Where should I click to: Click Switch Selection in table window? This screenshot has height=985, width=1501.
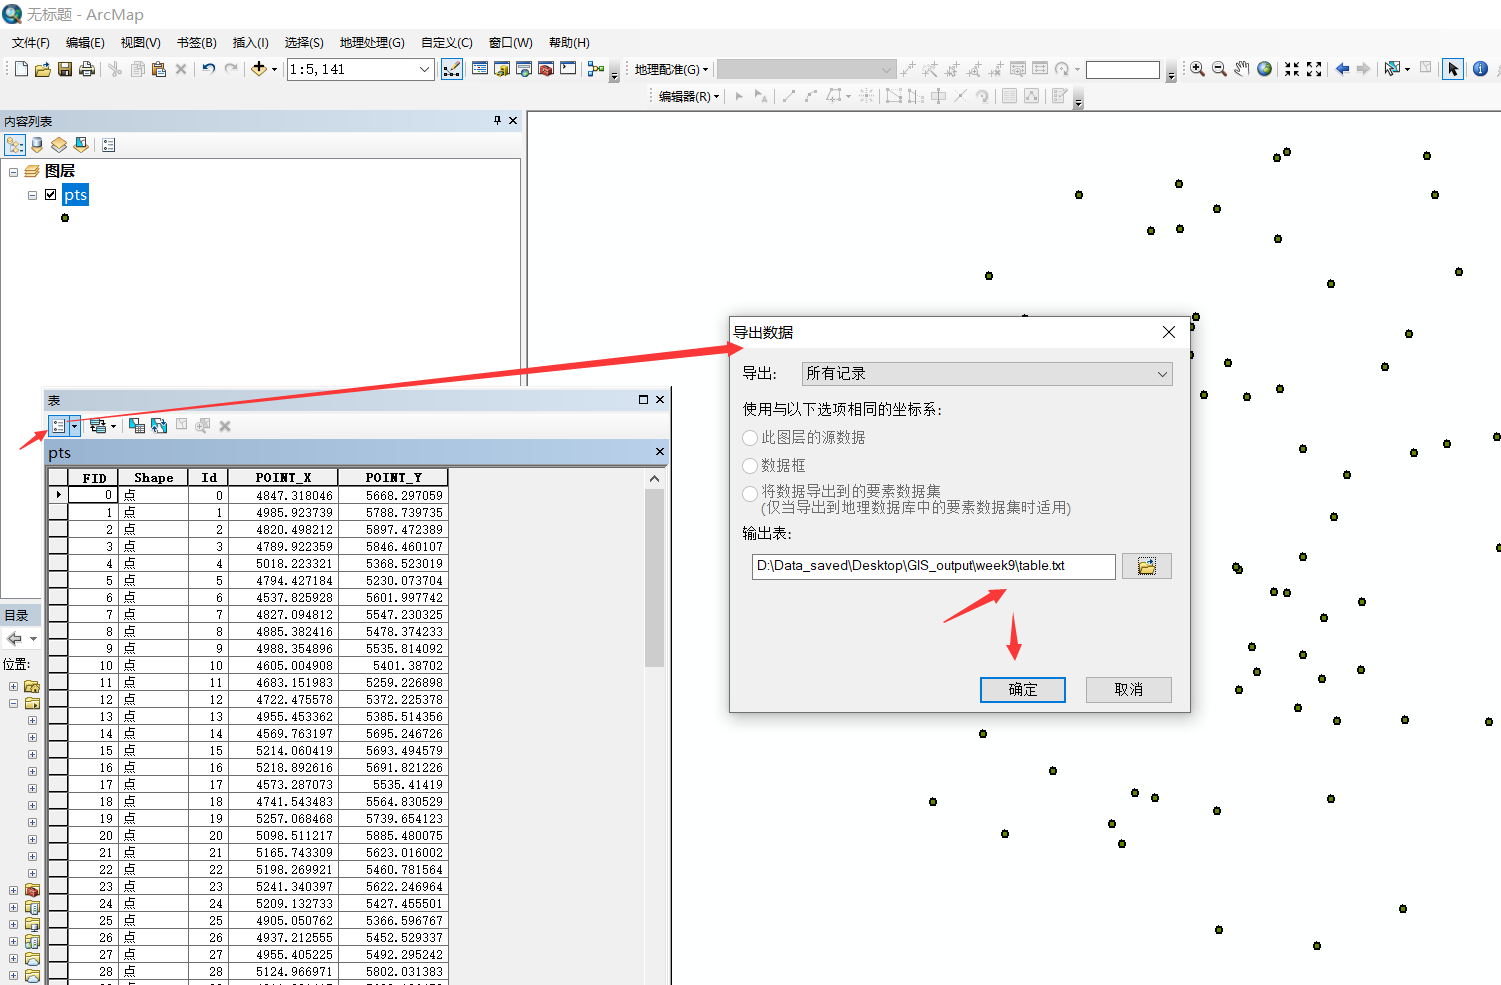pos(159,426)
